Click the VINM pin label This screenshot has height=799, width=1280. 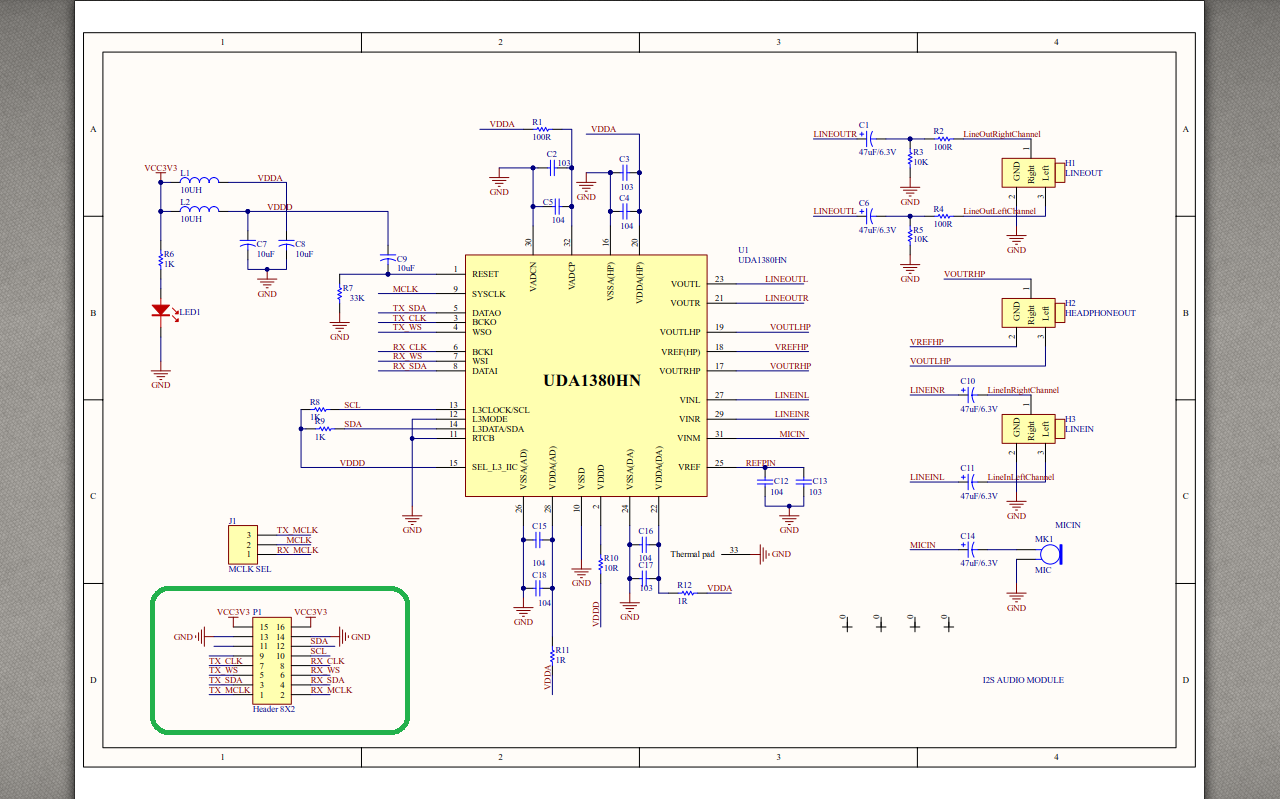coord(689,438)
